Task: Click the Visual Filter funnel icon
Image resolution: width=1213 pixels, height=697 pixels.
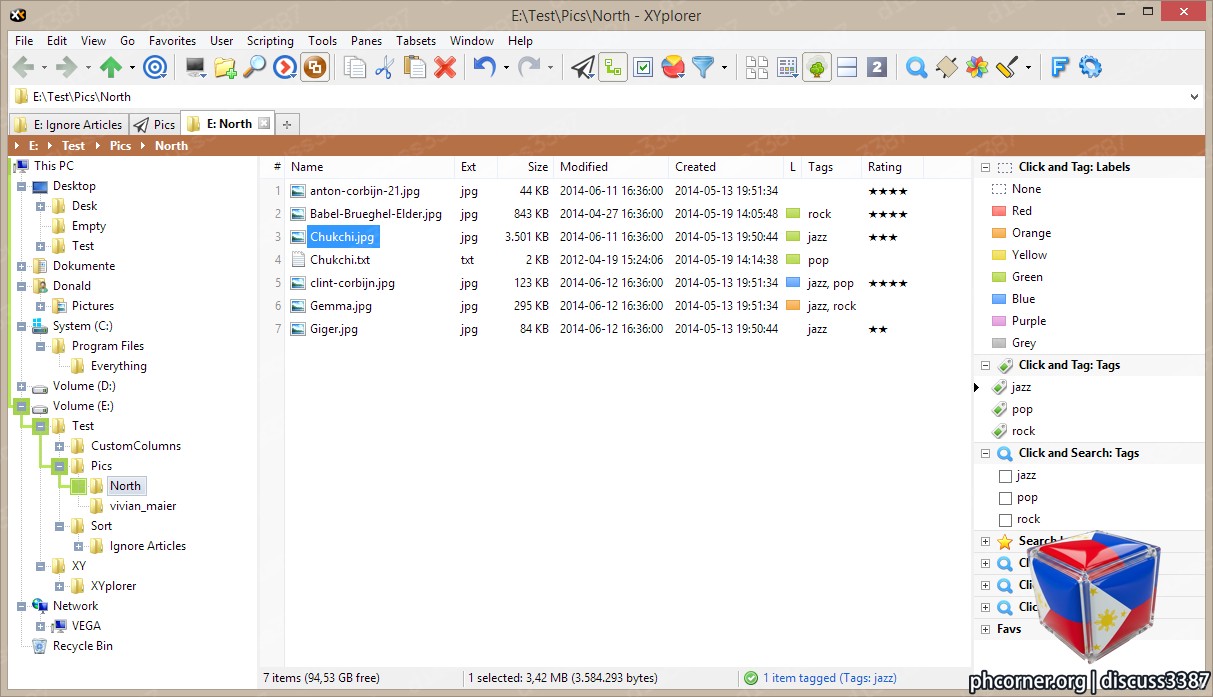Action: tap(704, 67)
